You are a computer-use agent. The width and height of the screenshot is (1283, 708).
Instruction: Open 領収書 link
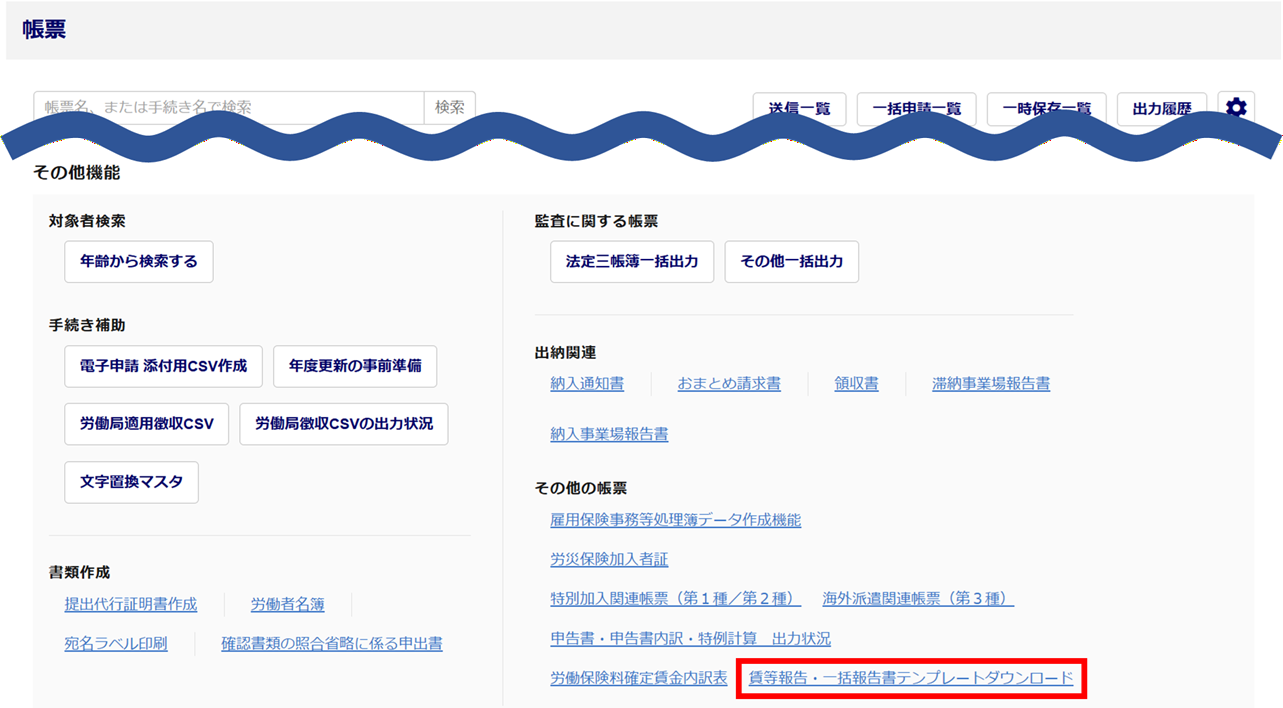click(x=857, y=383)
